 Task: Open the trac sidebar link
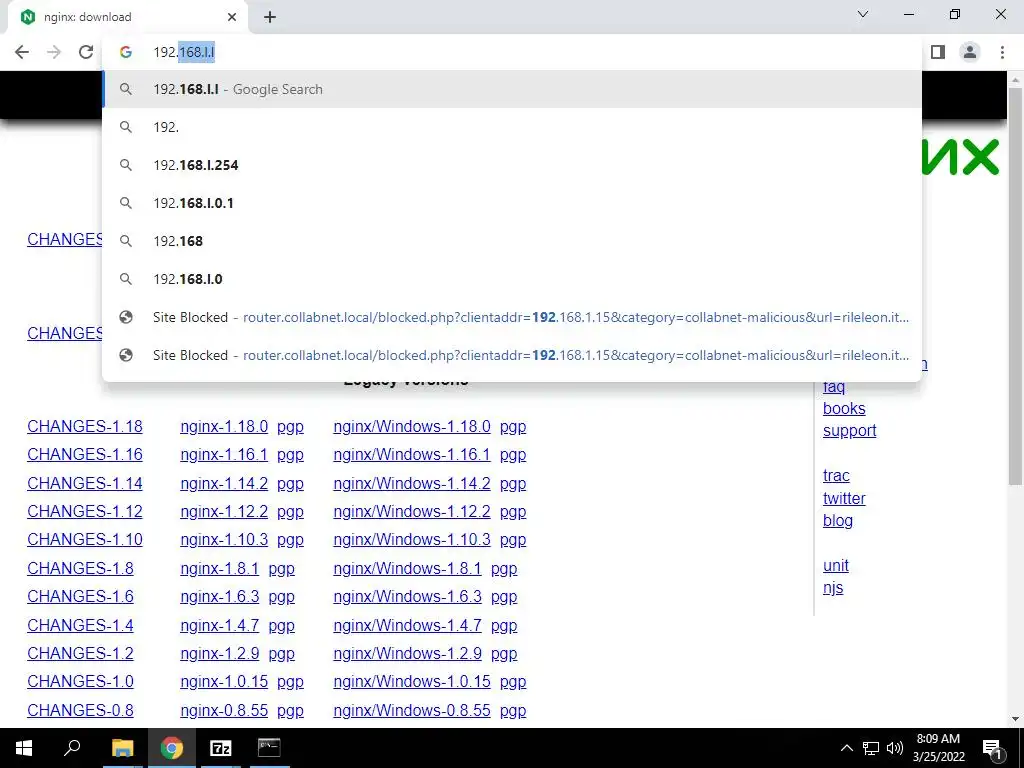[x=837, y=475]
